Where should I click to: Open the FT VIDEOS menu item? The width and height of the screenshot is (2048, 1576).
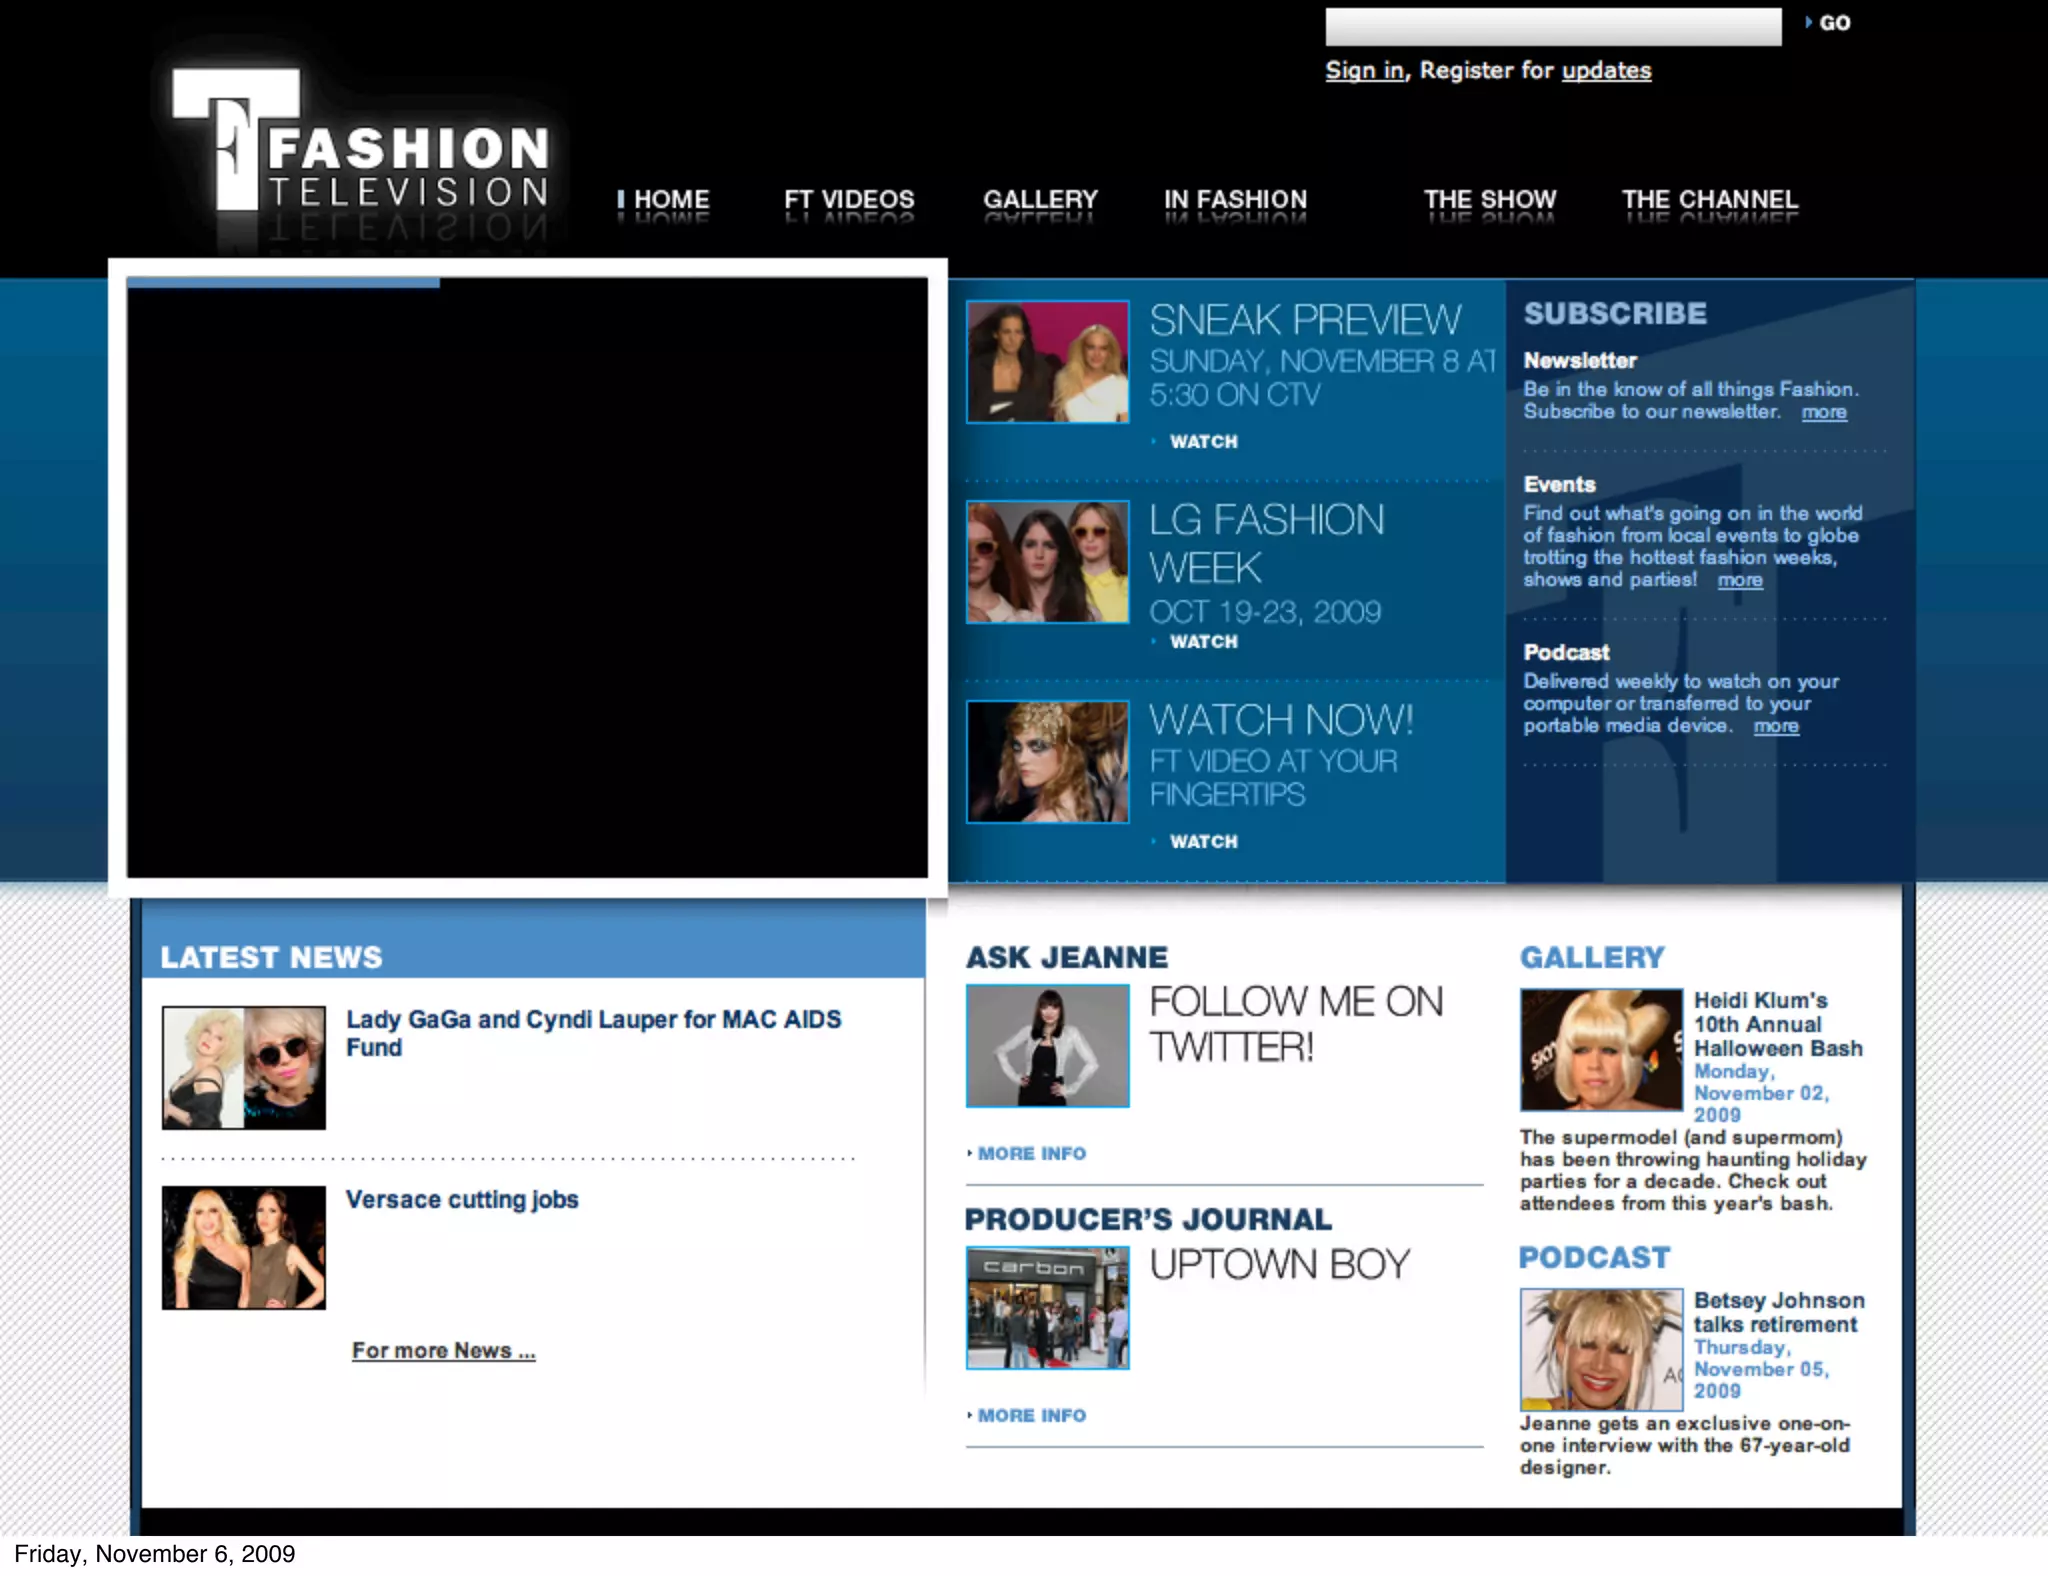click(849, 199)
